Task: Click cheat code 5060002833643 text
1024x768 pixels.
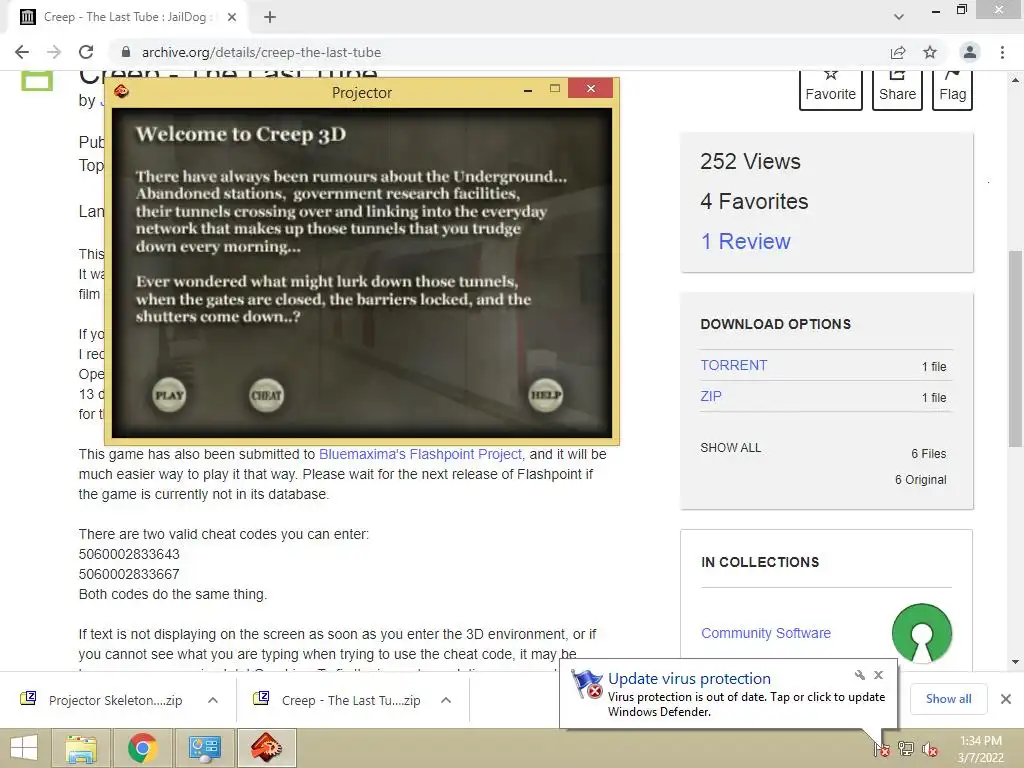Action: click(x=129, y=554)
